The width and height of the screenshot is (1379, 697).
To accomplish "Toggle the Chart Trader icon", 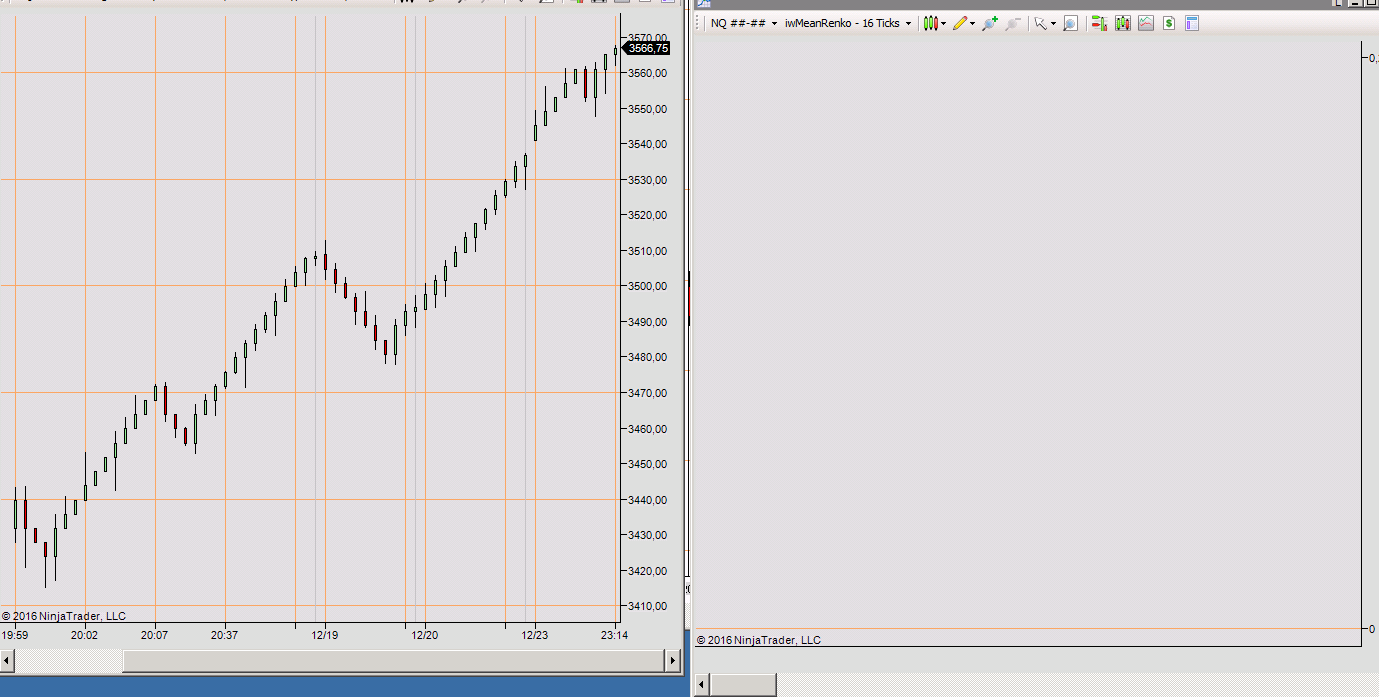I will pyautogui.click(x=1099, y=23).
